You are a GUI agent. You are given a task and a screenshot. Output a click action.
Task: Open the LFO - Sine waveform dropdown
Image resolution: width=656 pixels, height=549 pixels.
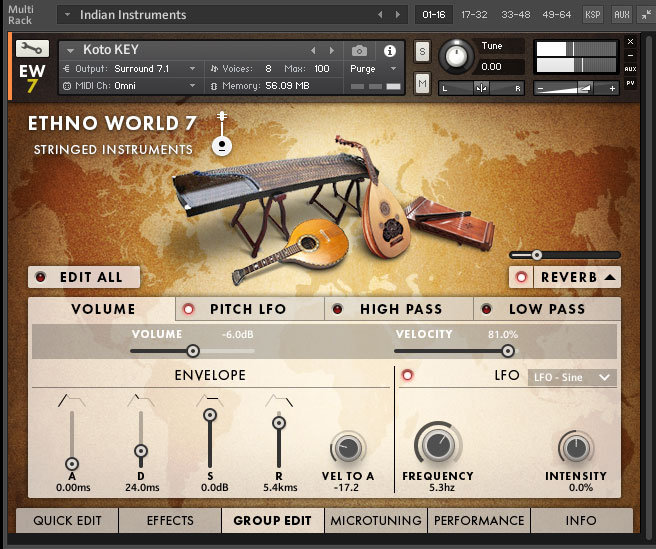[572, 377]
